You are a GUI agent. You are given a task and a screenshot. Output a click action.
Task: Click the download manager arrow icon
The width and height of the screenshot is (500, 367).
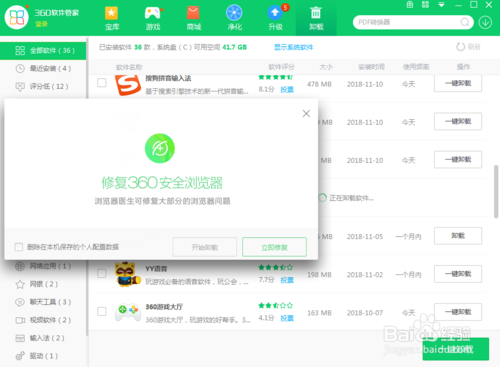point(485,23)
